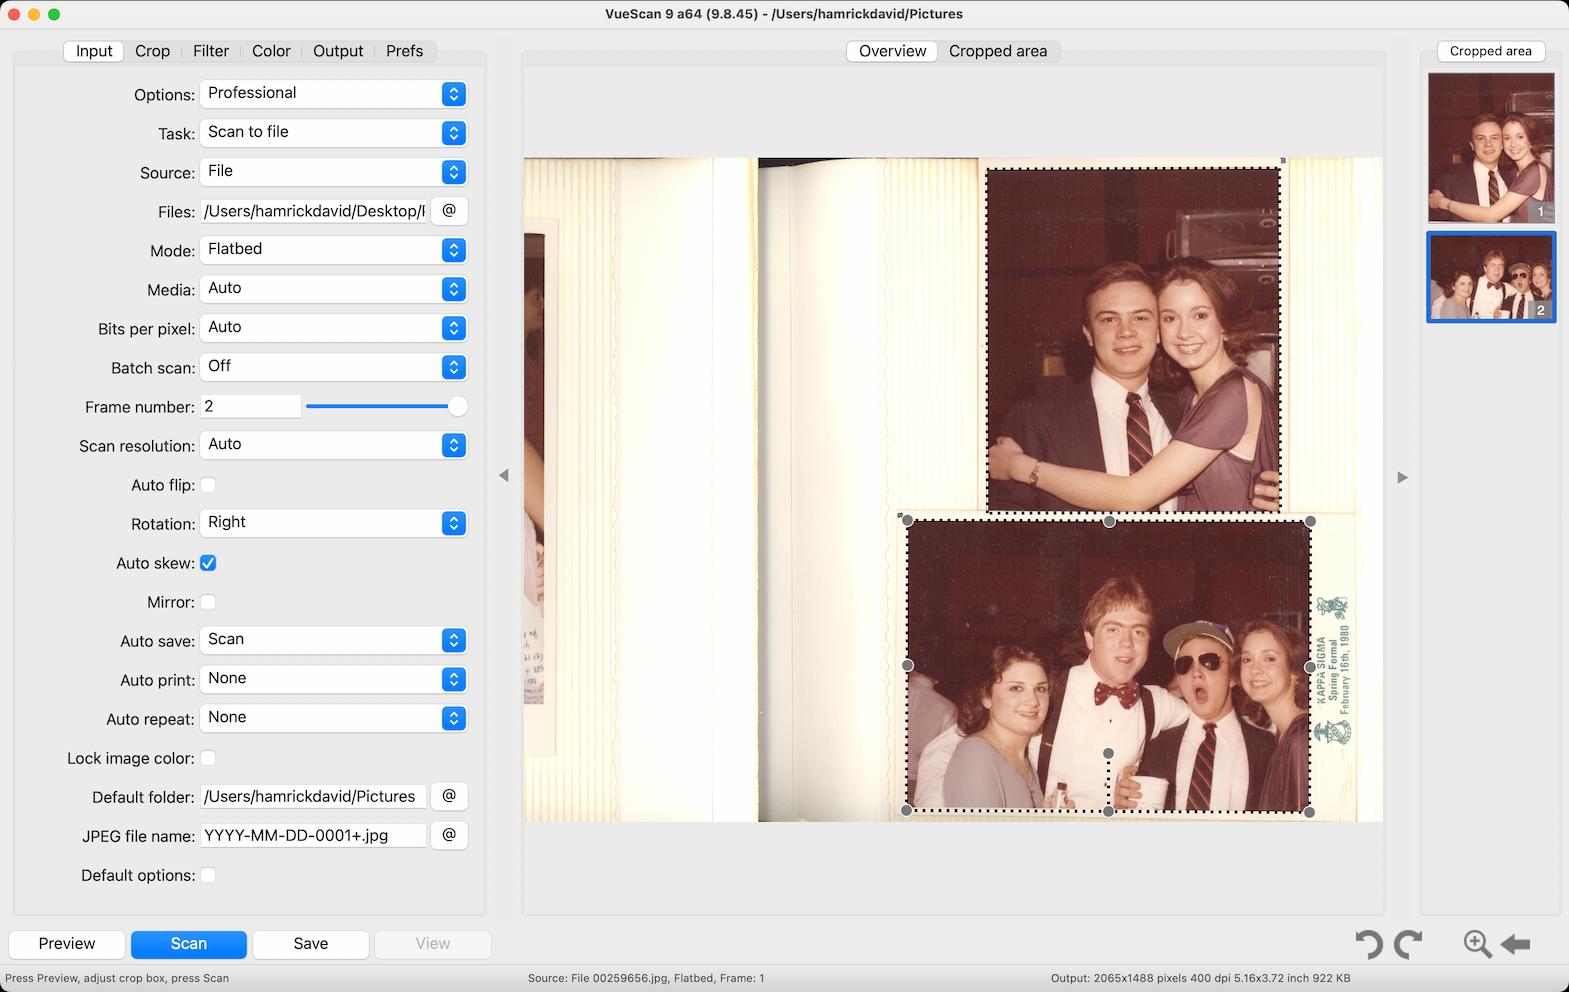Screen dimensions: 1569x992
Task: Click the @ button next to Files field
Action: [449, 211]
